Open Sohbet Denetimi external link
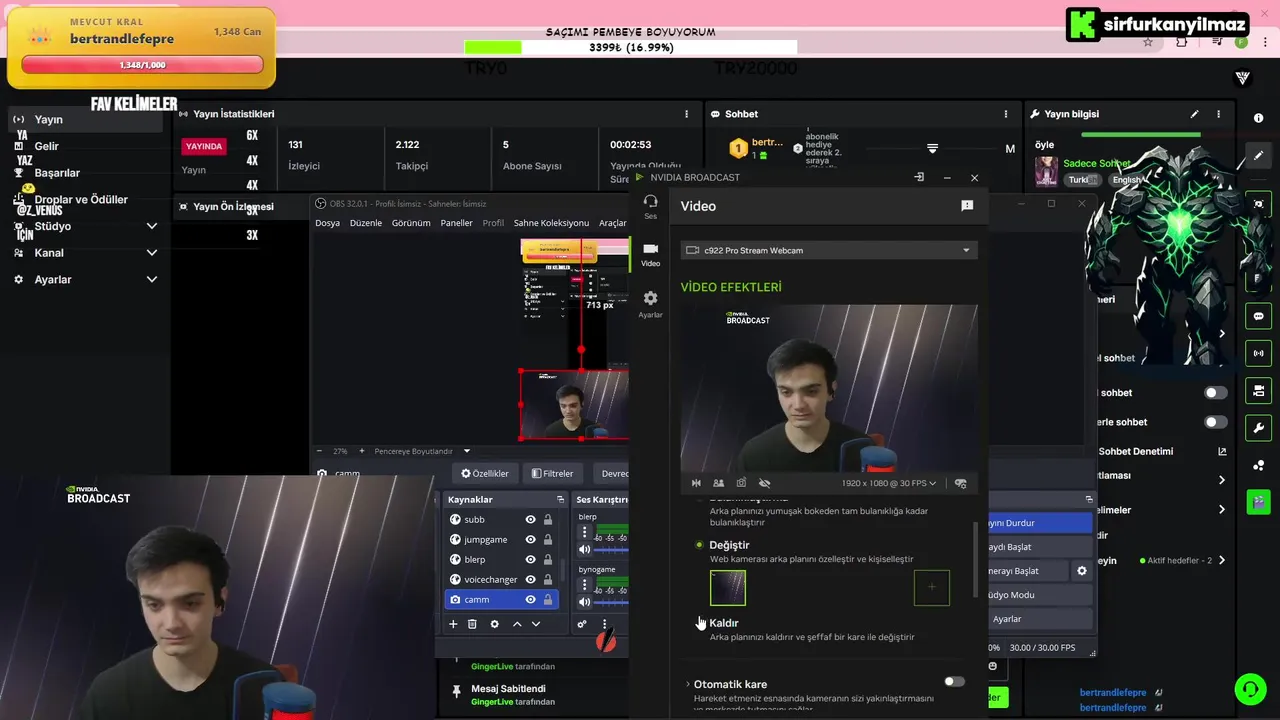Screen dimensions: 1280x720 1222,451
